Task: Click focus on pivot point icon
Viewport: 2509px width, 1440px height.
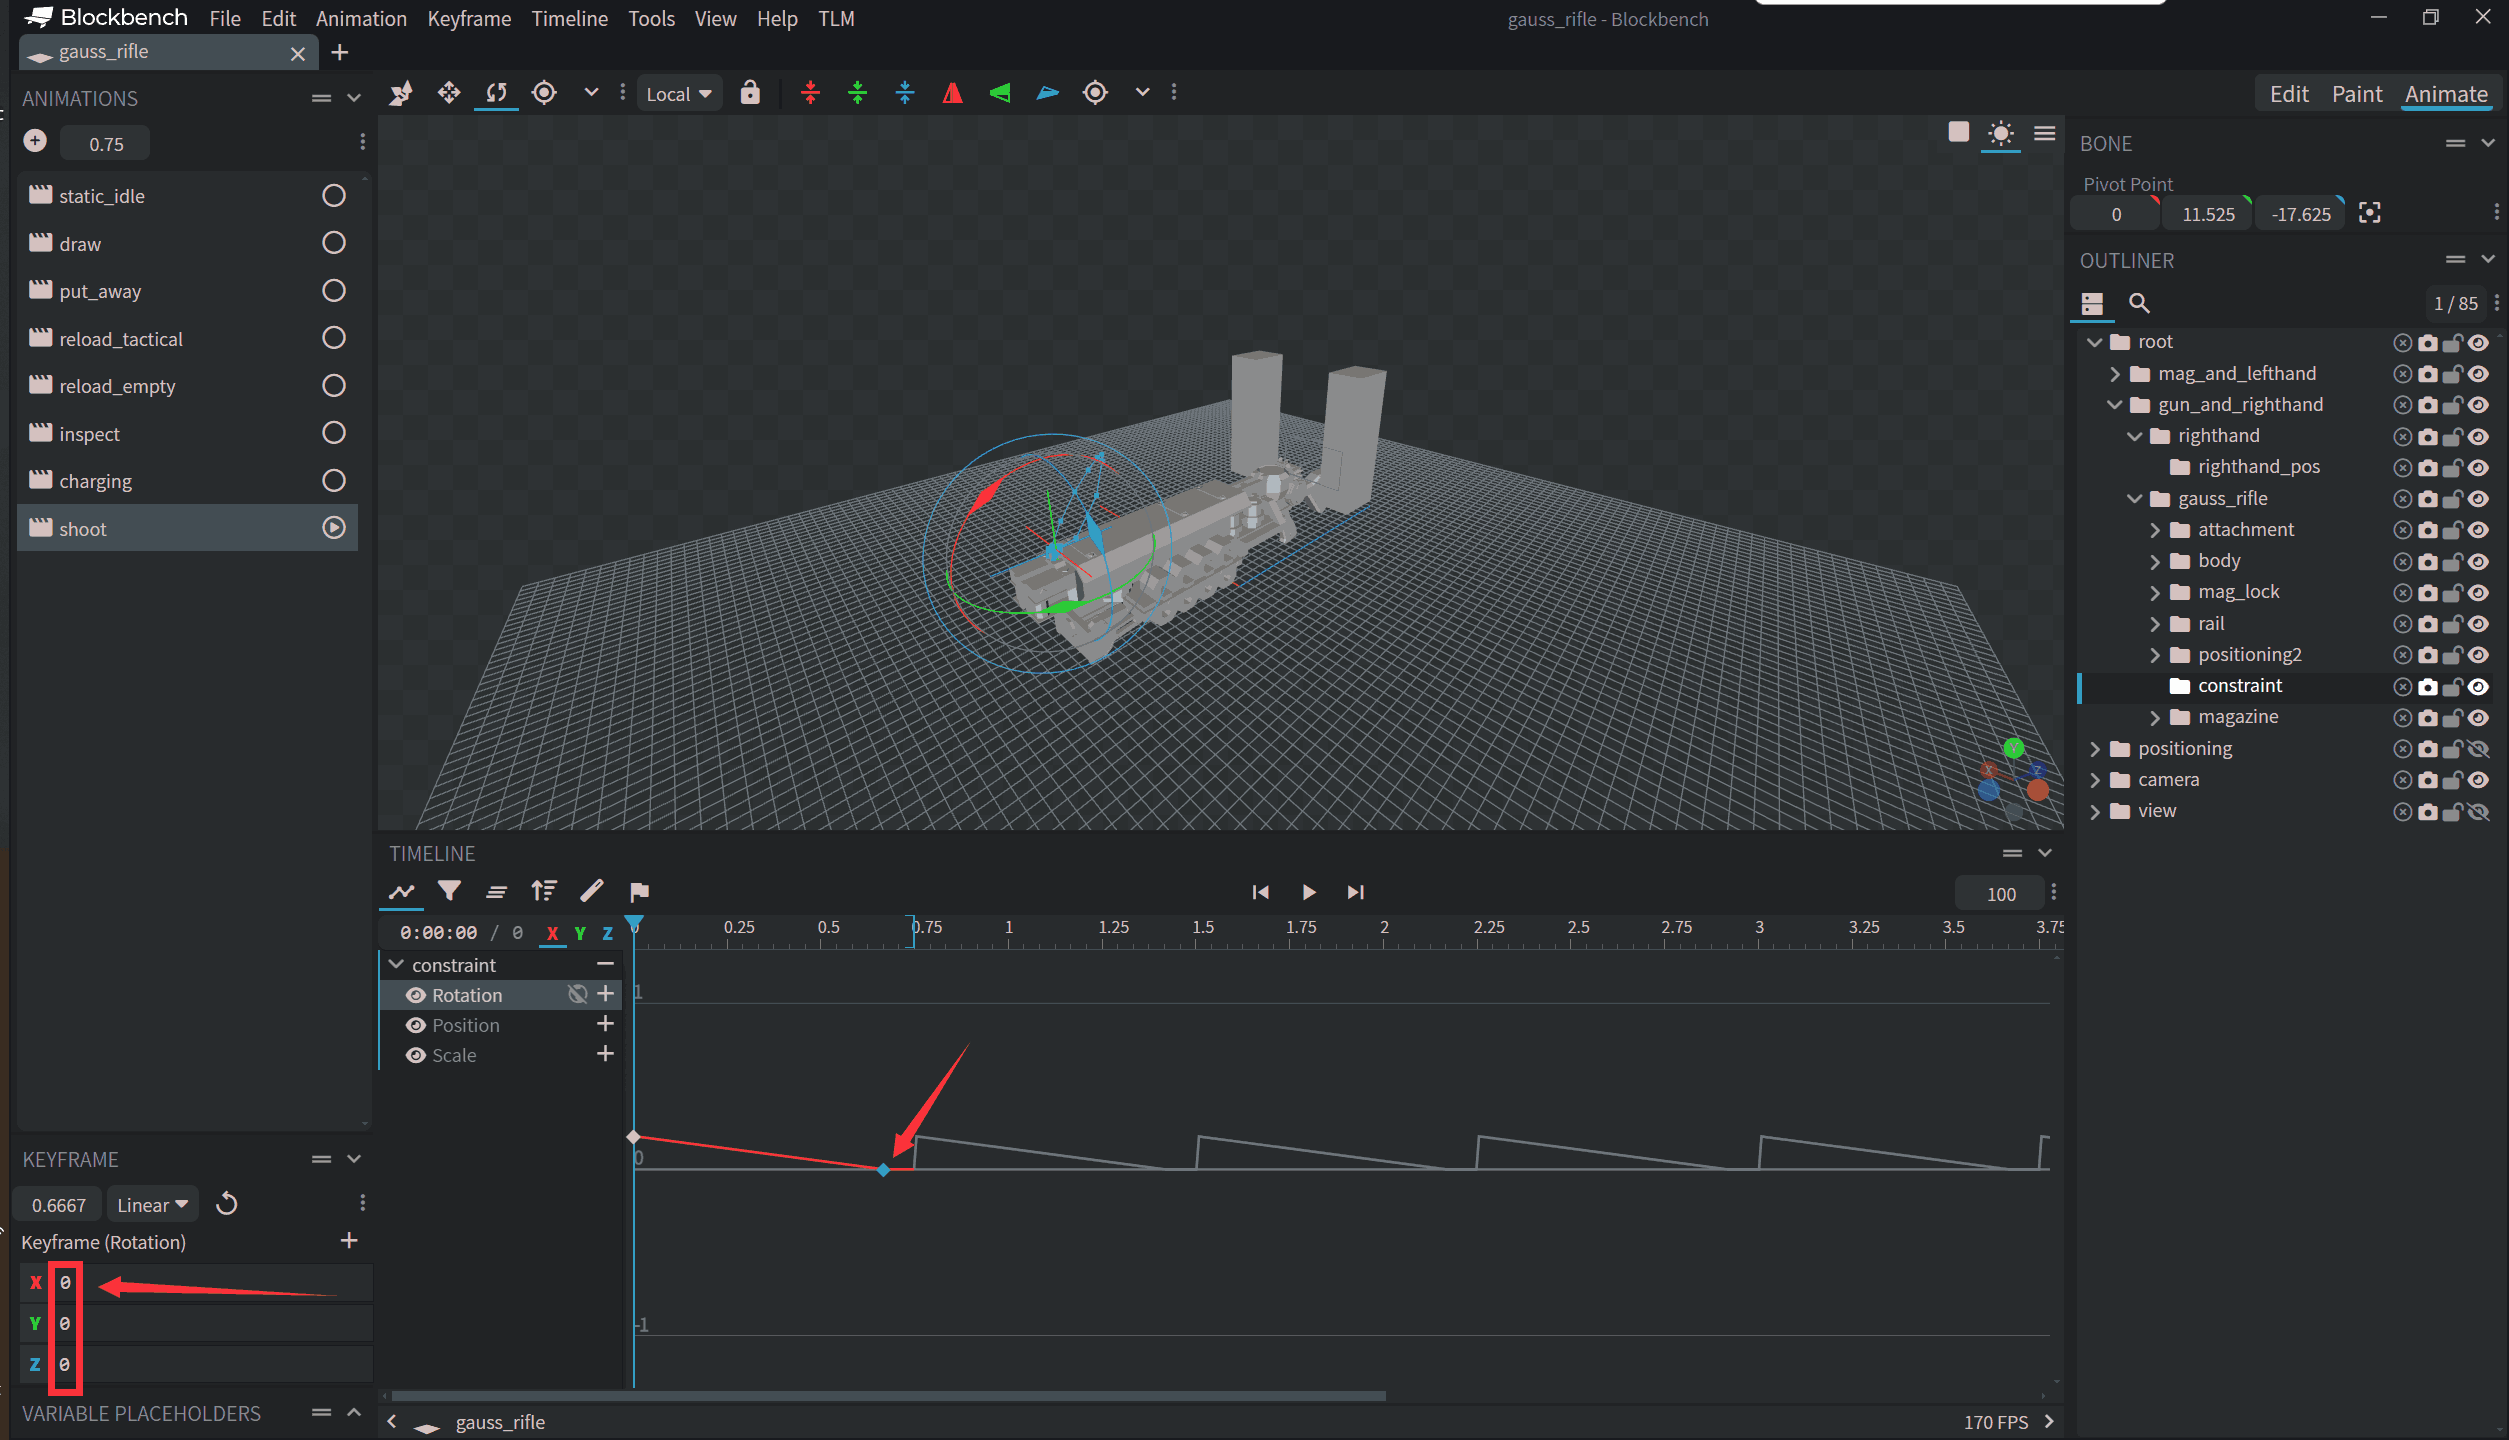Action: pos(2369,213)
